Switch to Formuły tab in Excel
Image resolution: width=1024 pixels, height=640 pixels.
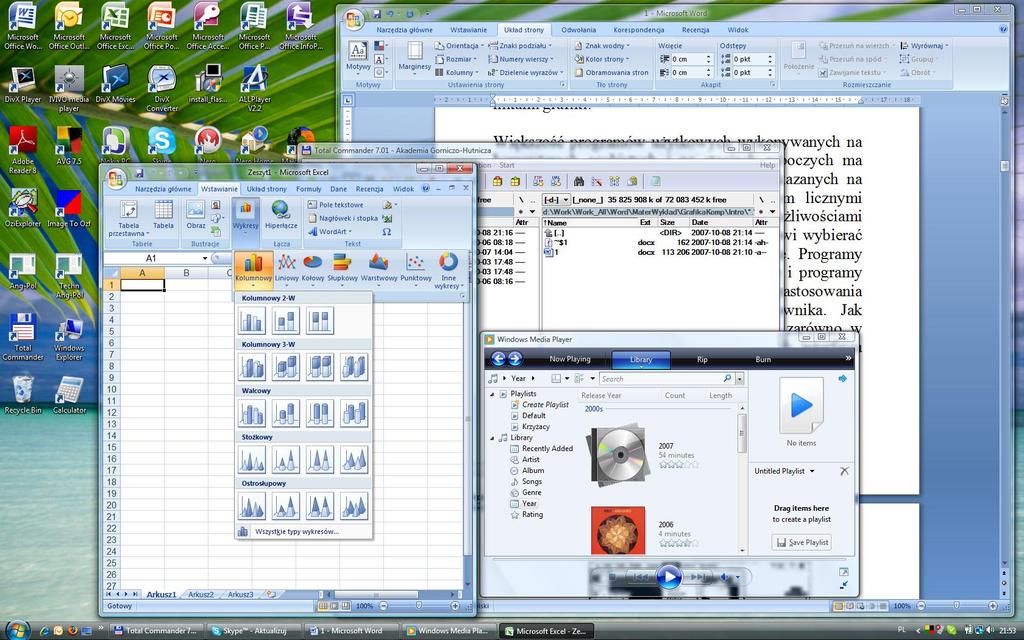click(x=308, y=189)
